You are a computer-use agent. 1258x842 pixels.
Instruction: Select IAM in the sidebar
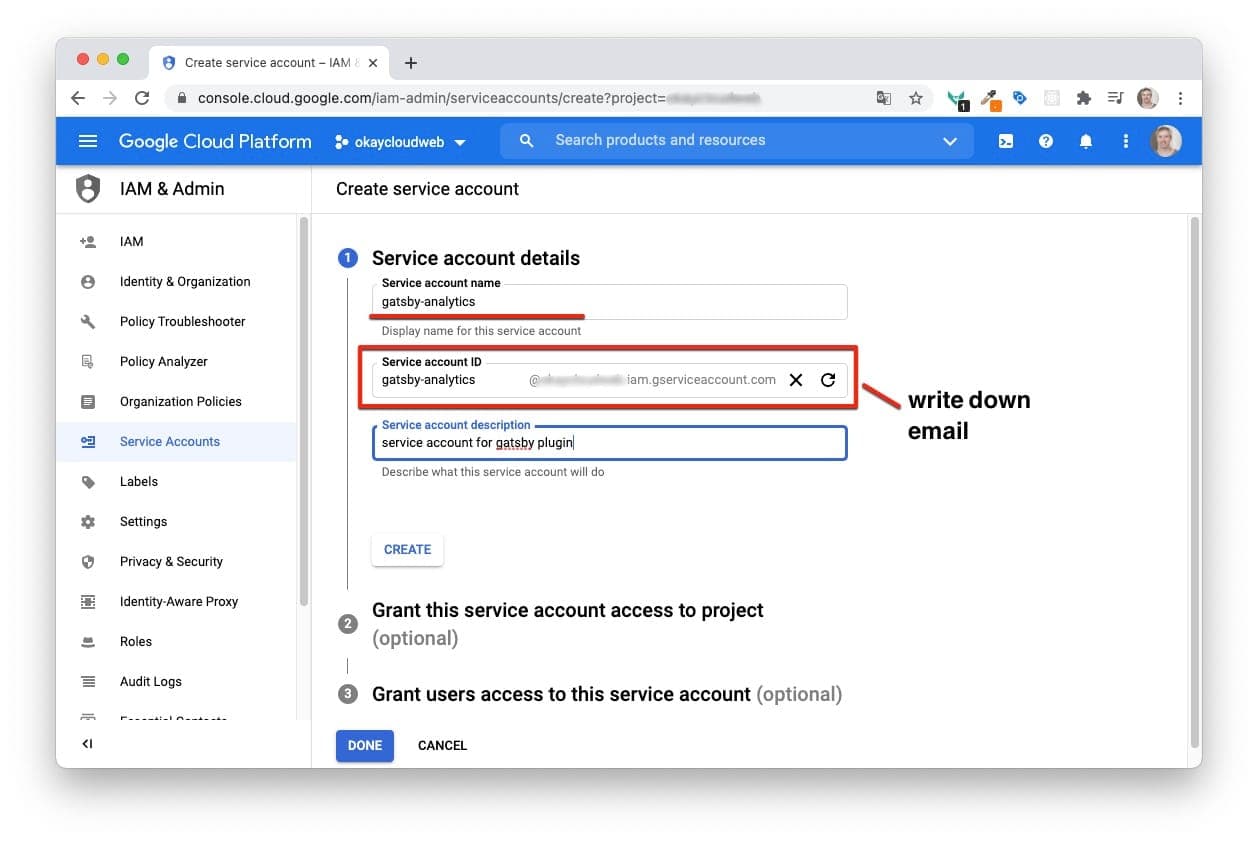(x=176, y=241)
